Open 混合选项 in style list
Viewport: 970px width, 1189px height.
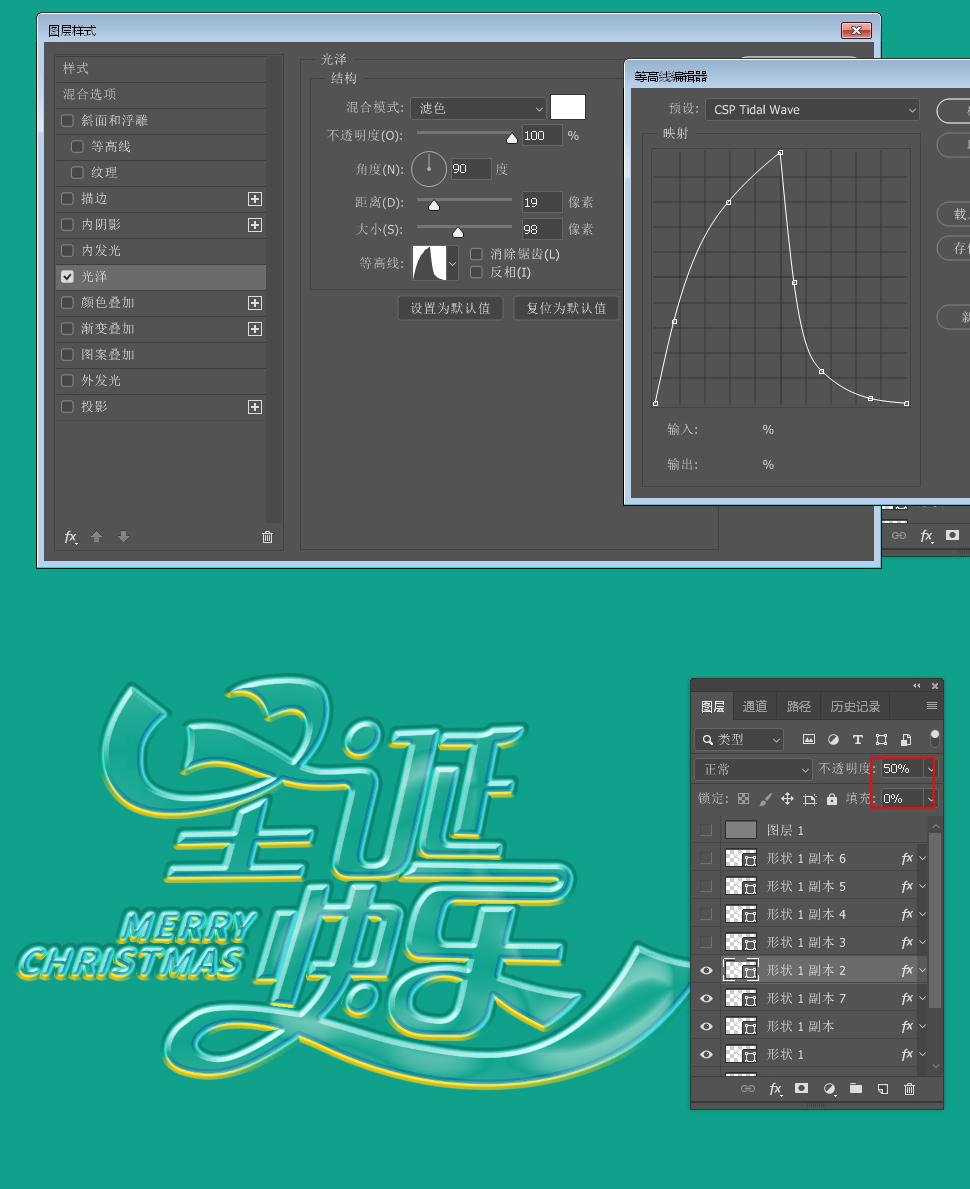(x=161, y=95)
